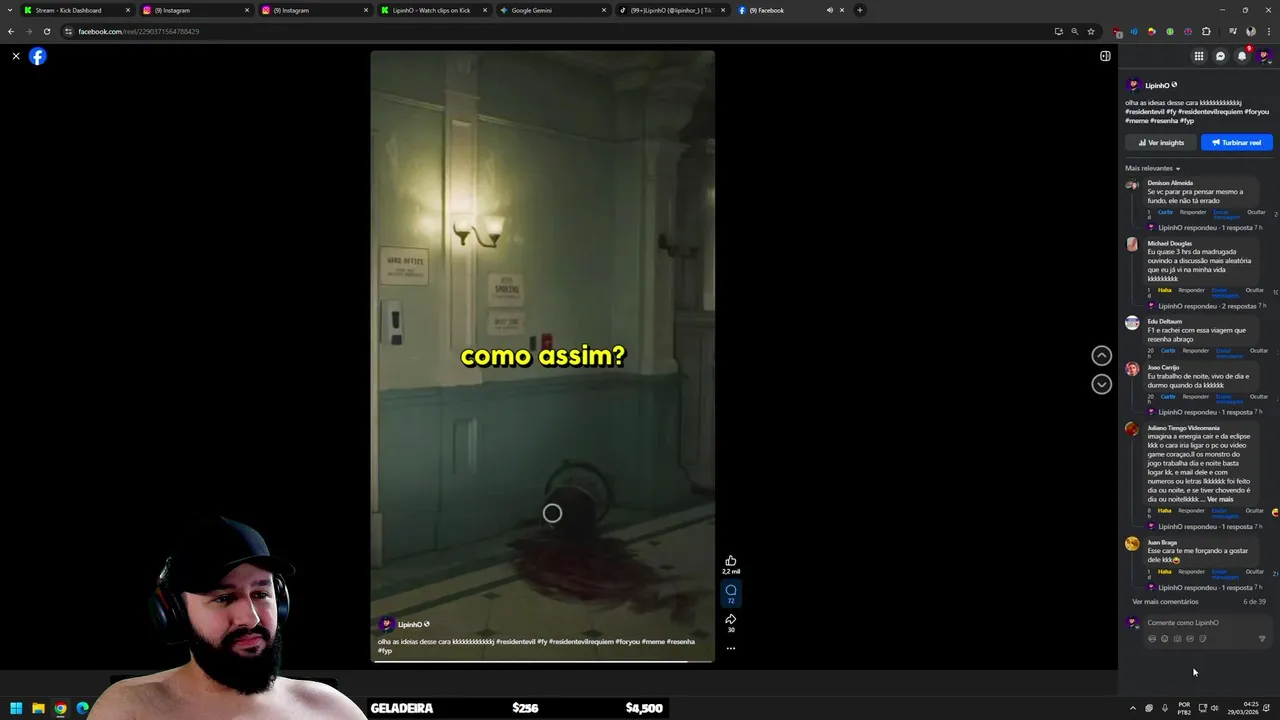
Task: Click Responder on Denison Almeida's comment
Action: [1193, 212]
